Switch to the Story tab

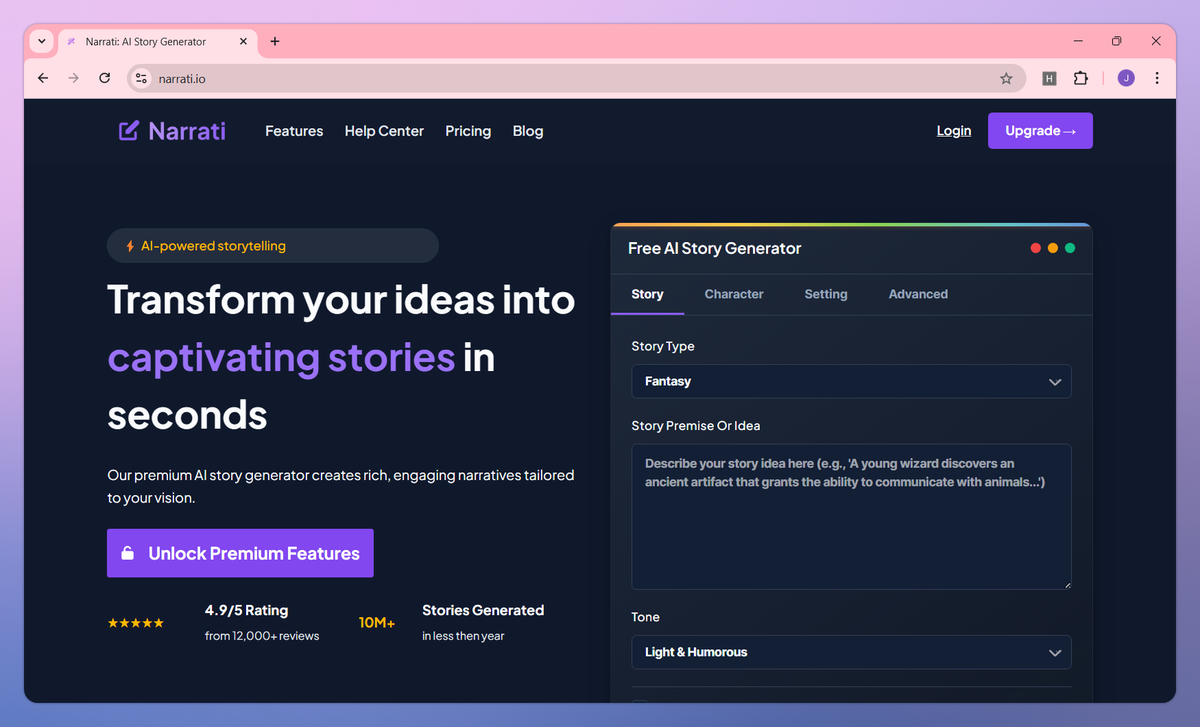tap(647, 294)
